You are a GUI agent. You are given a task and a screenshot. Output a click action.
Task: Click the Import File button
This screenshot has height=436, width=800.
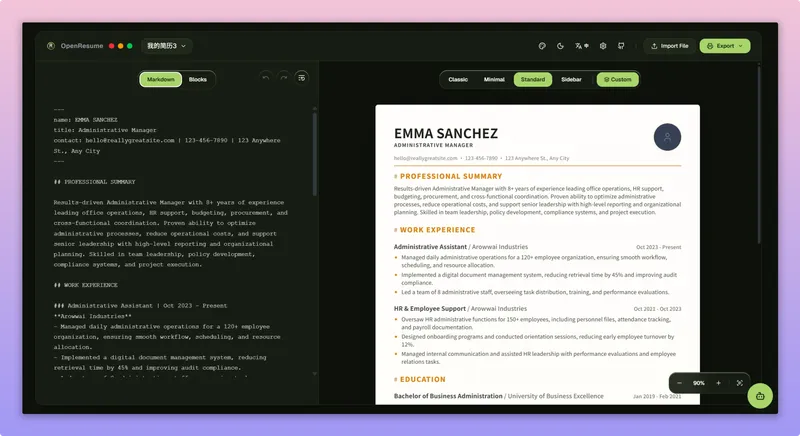[669, 46]
